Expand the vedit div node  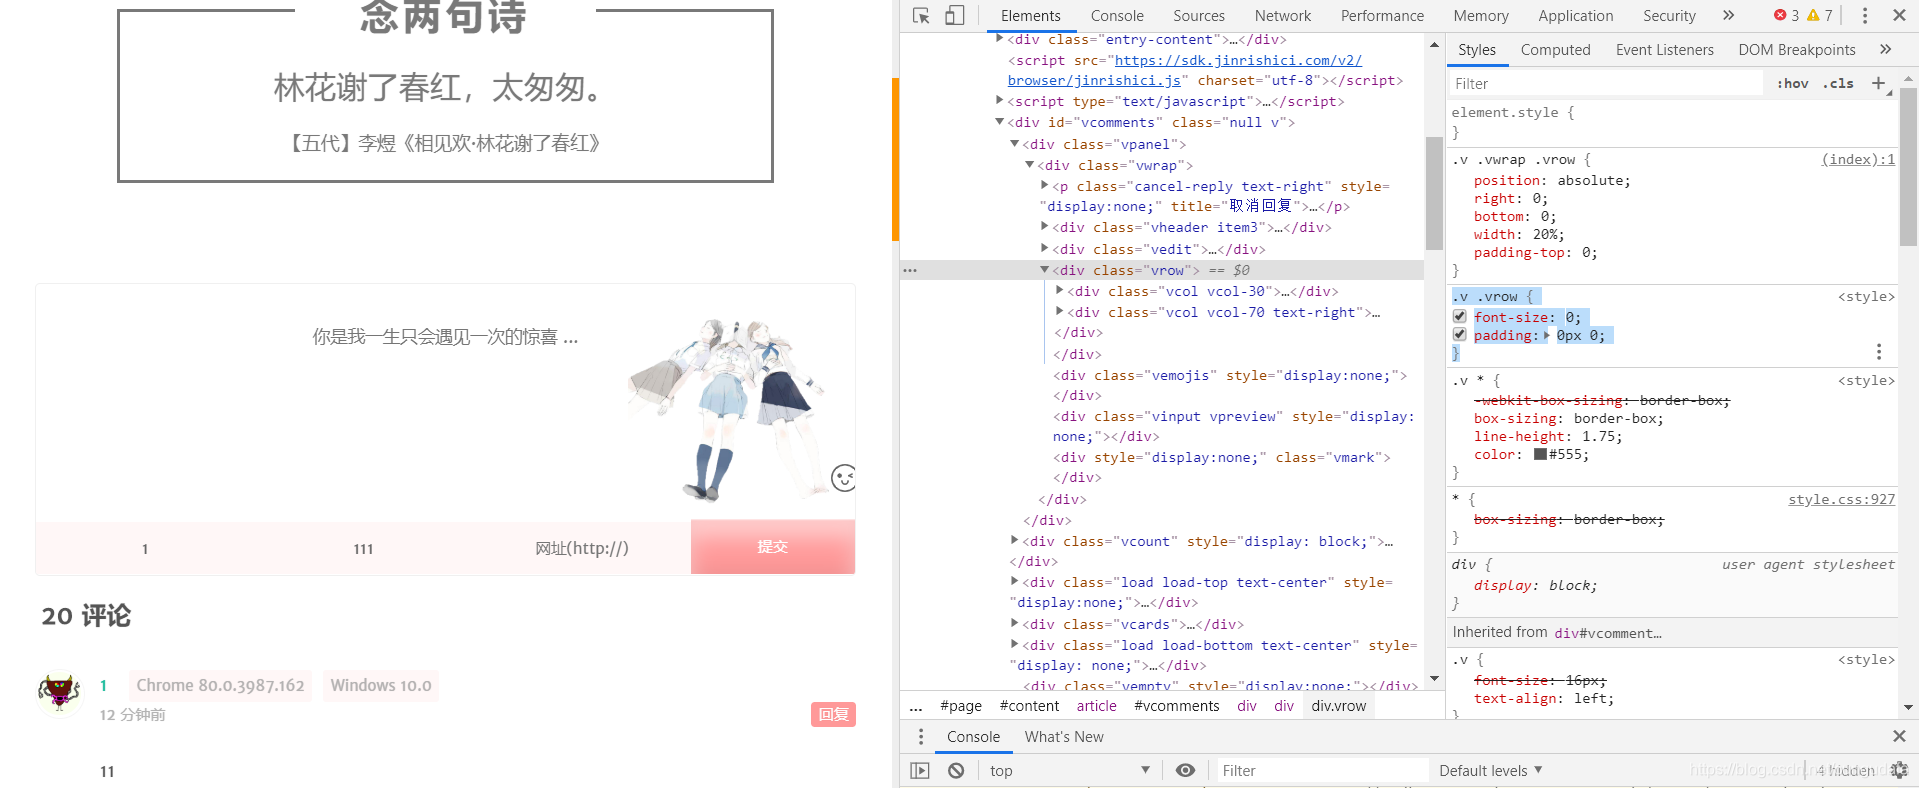click(1044, 249)
